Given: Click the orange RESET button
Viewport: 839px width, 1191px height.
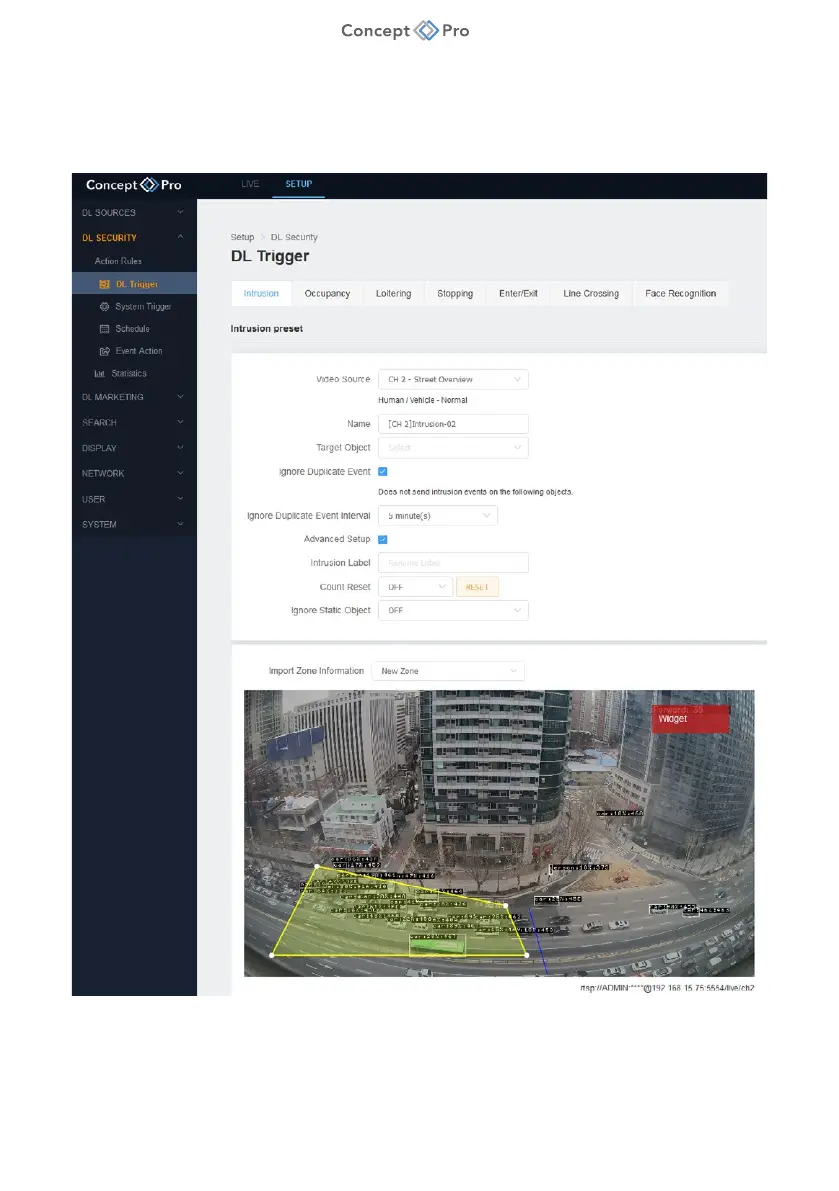Looking at the screenshot, I should (477, 587).
